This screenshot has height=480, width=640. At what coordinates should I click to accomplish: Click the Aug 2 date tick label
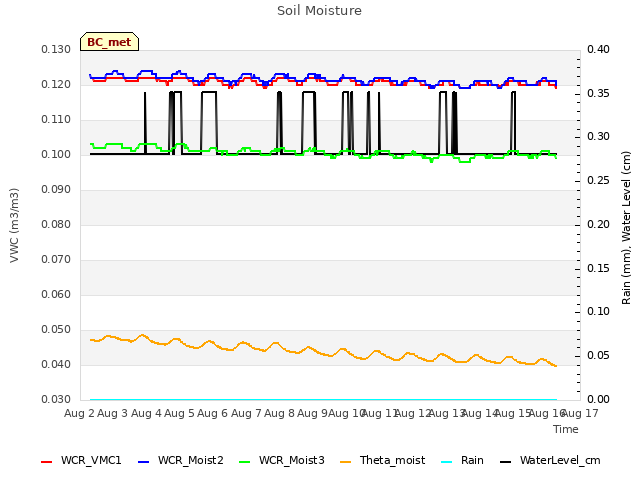point(79,413)
